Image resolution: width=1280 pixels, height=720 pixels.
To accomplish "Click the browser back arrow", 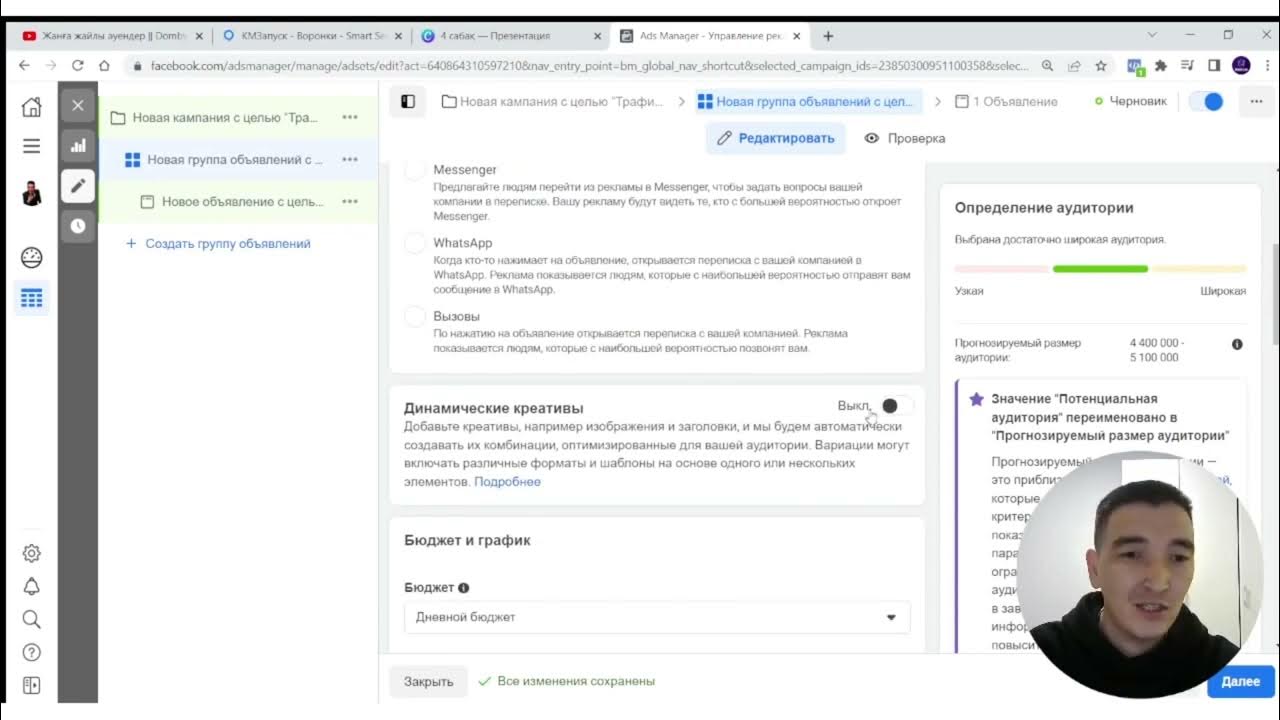I will [25, 65].
